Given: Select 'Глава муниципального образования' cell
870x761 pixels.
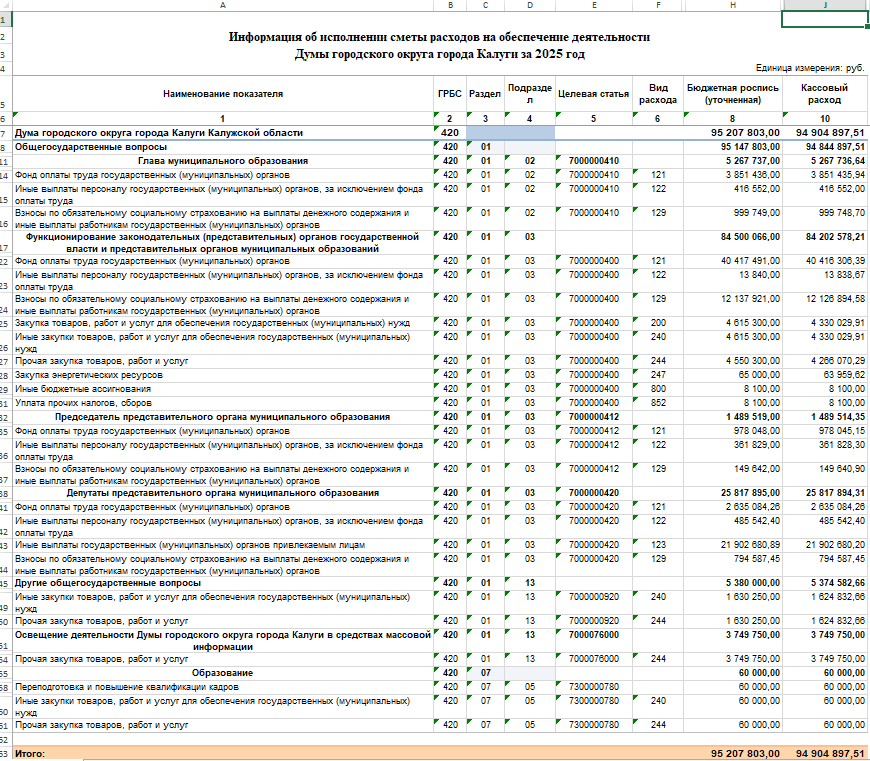Looking at the screenshot, I should tap(223, 160).
